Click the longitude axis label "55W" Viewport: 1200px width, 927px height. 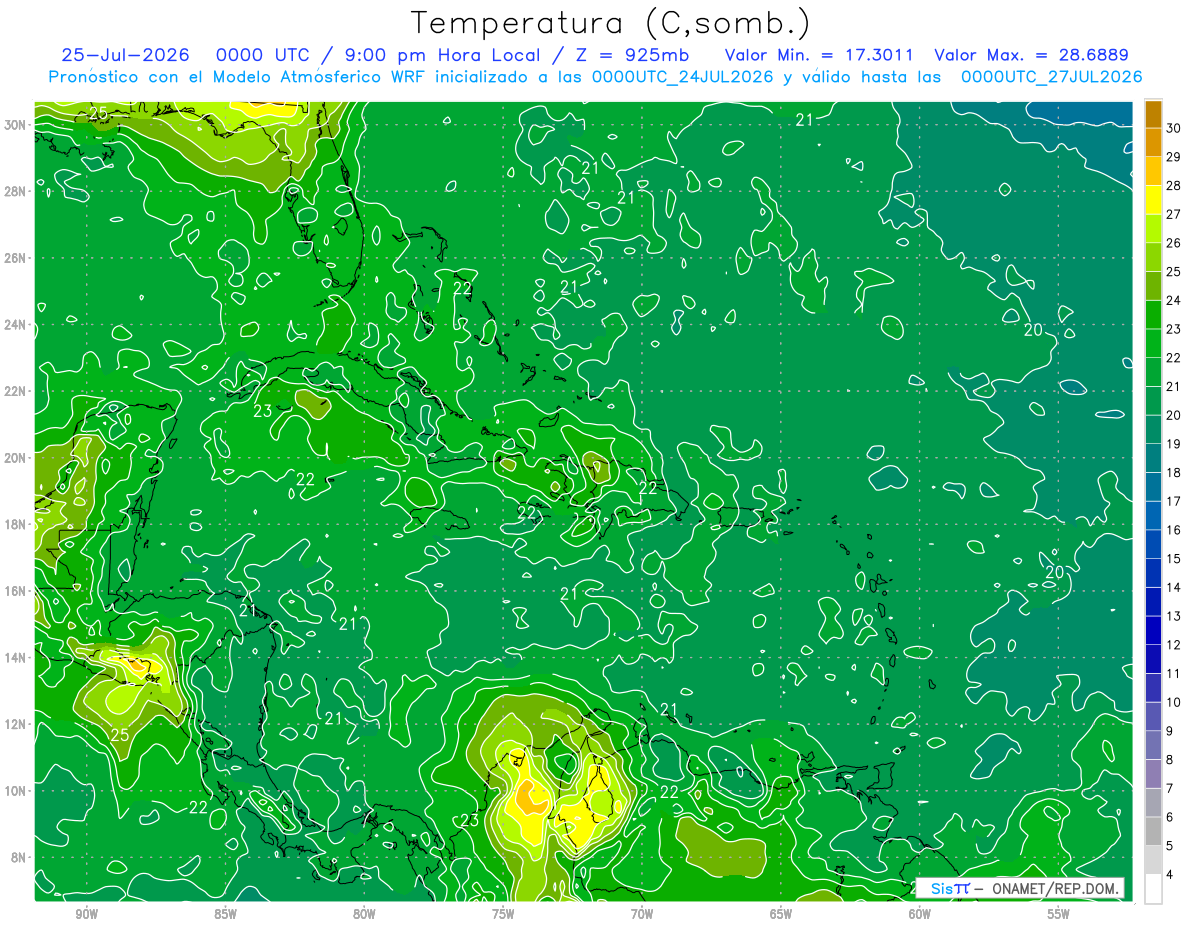pos(1059,914)
